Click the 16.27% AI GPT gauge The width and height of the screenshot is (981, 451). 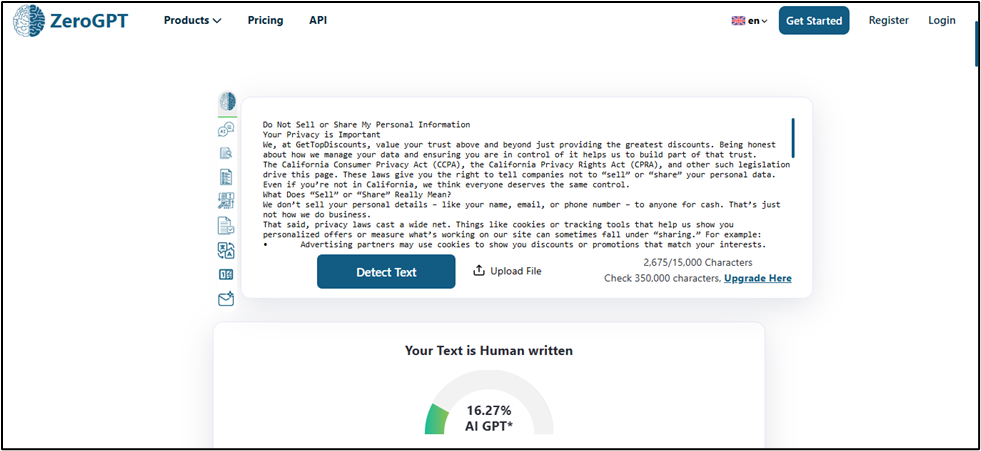489,403
